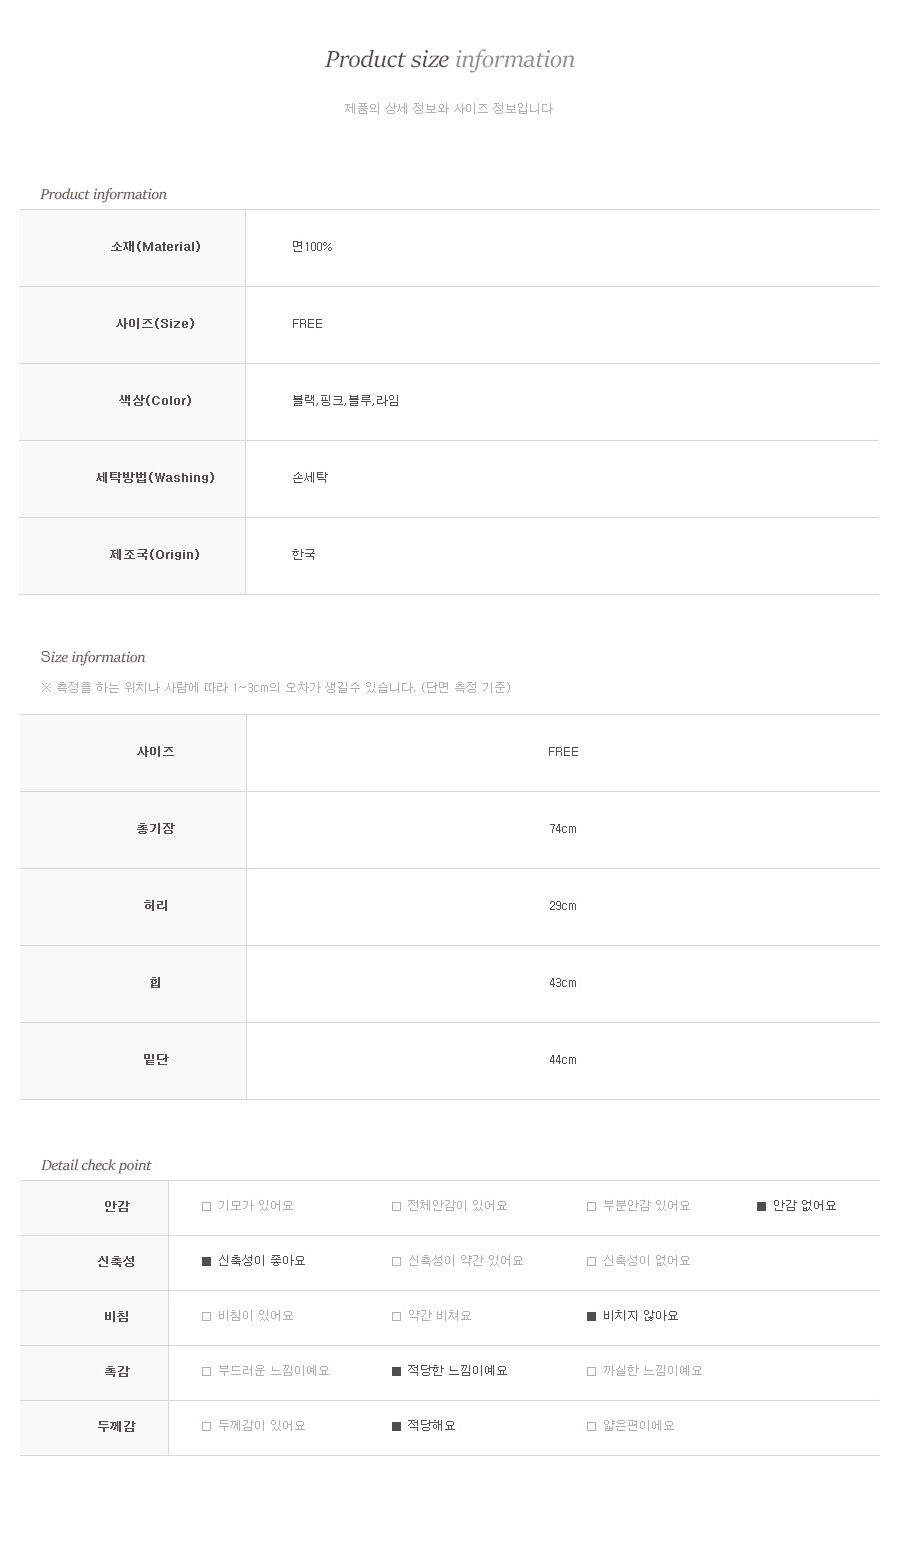Click the '손세탁' washing method value

(310, 478)
